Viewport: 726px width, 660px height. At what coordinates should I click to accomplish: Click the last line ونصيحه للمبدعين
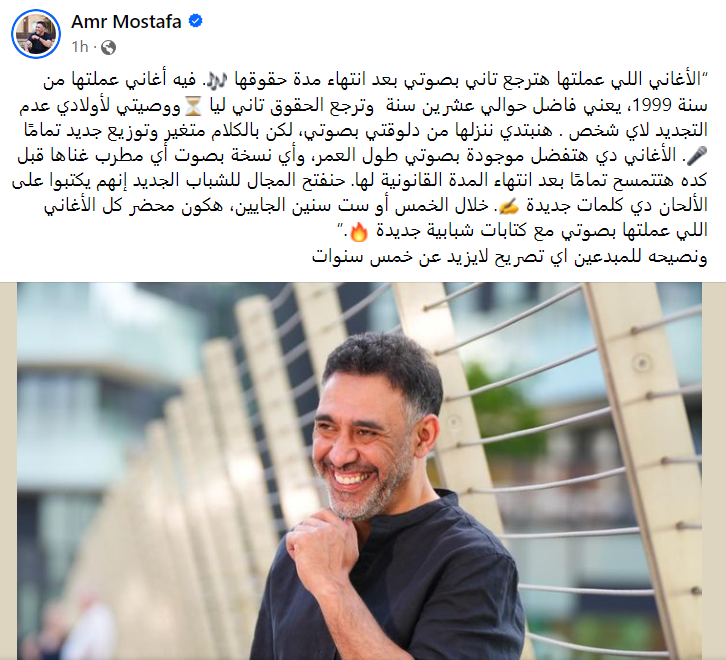[509, 256]
